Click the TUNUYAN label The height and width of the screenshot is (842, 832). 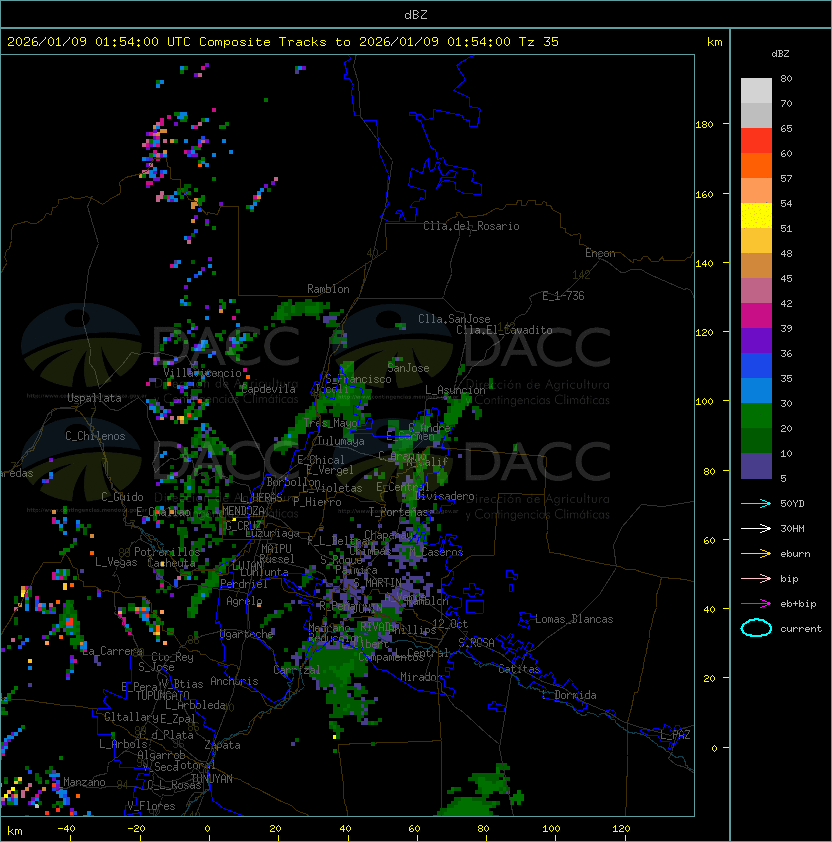tap(212, 778)
